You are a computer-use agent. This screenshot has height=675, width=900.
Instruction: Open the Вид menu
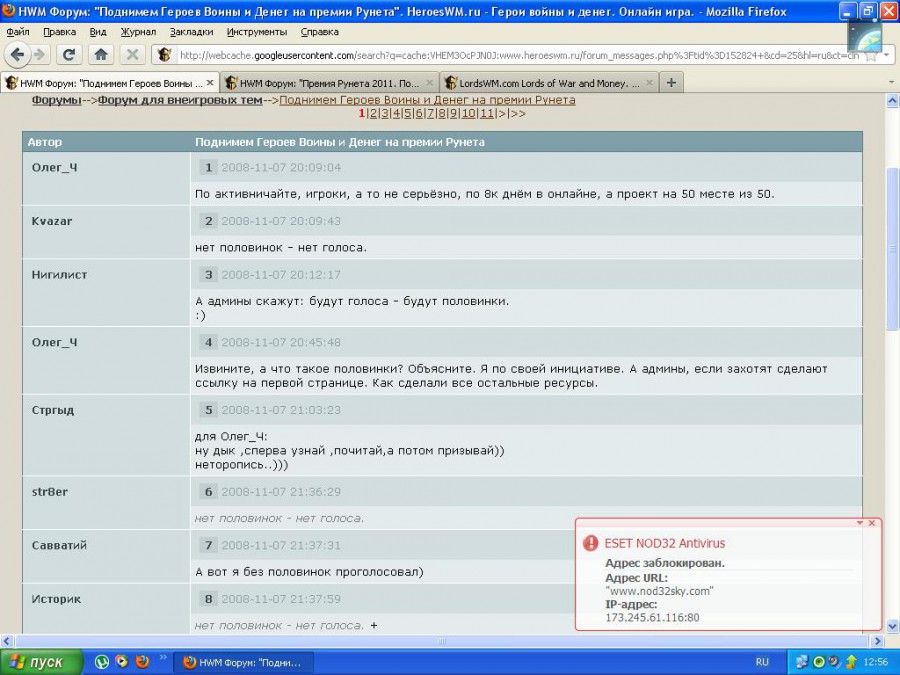pos(98,32)
